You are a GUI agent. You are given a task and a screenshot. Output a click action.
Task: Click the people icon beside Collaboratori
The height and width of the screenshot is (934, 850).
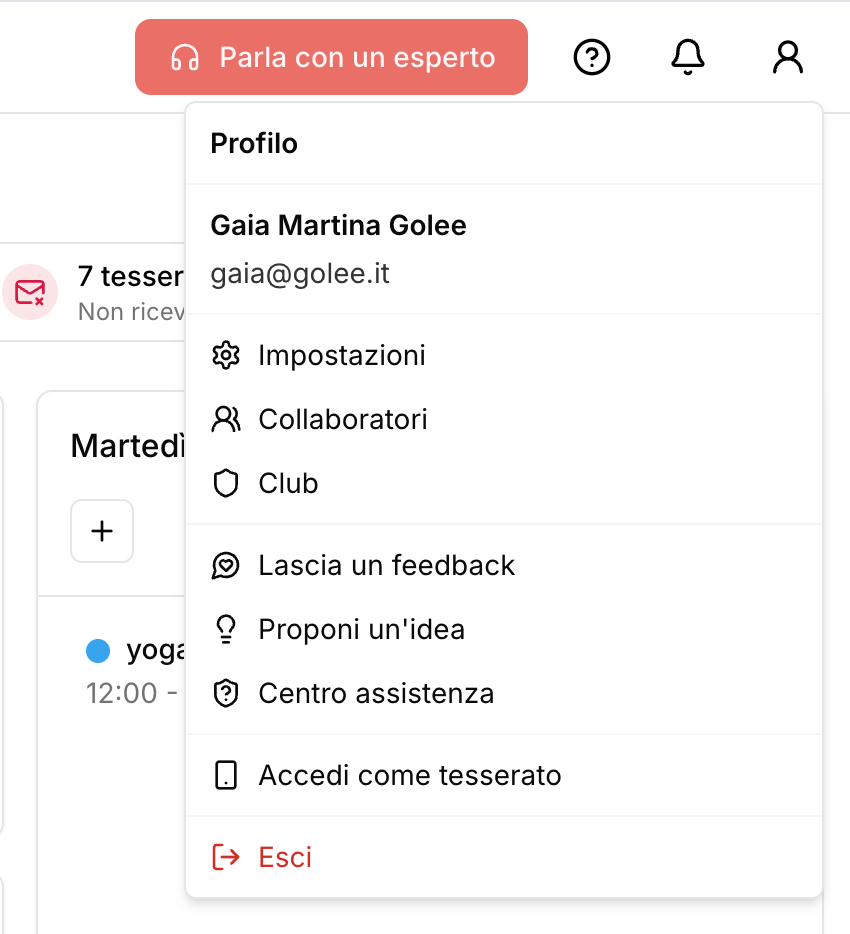[227, 419]
